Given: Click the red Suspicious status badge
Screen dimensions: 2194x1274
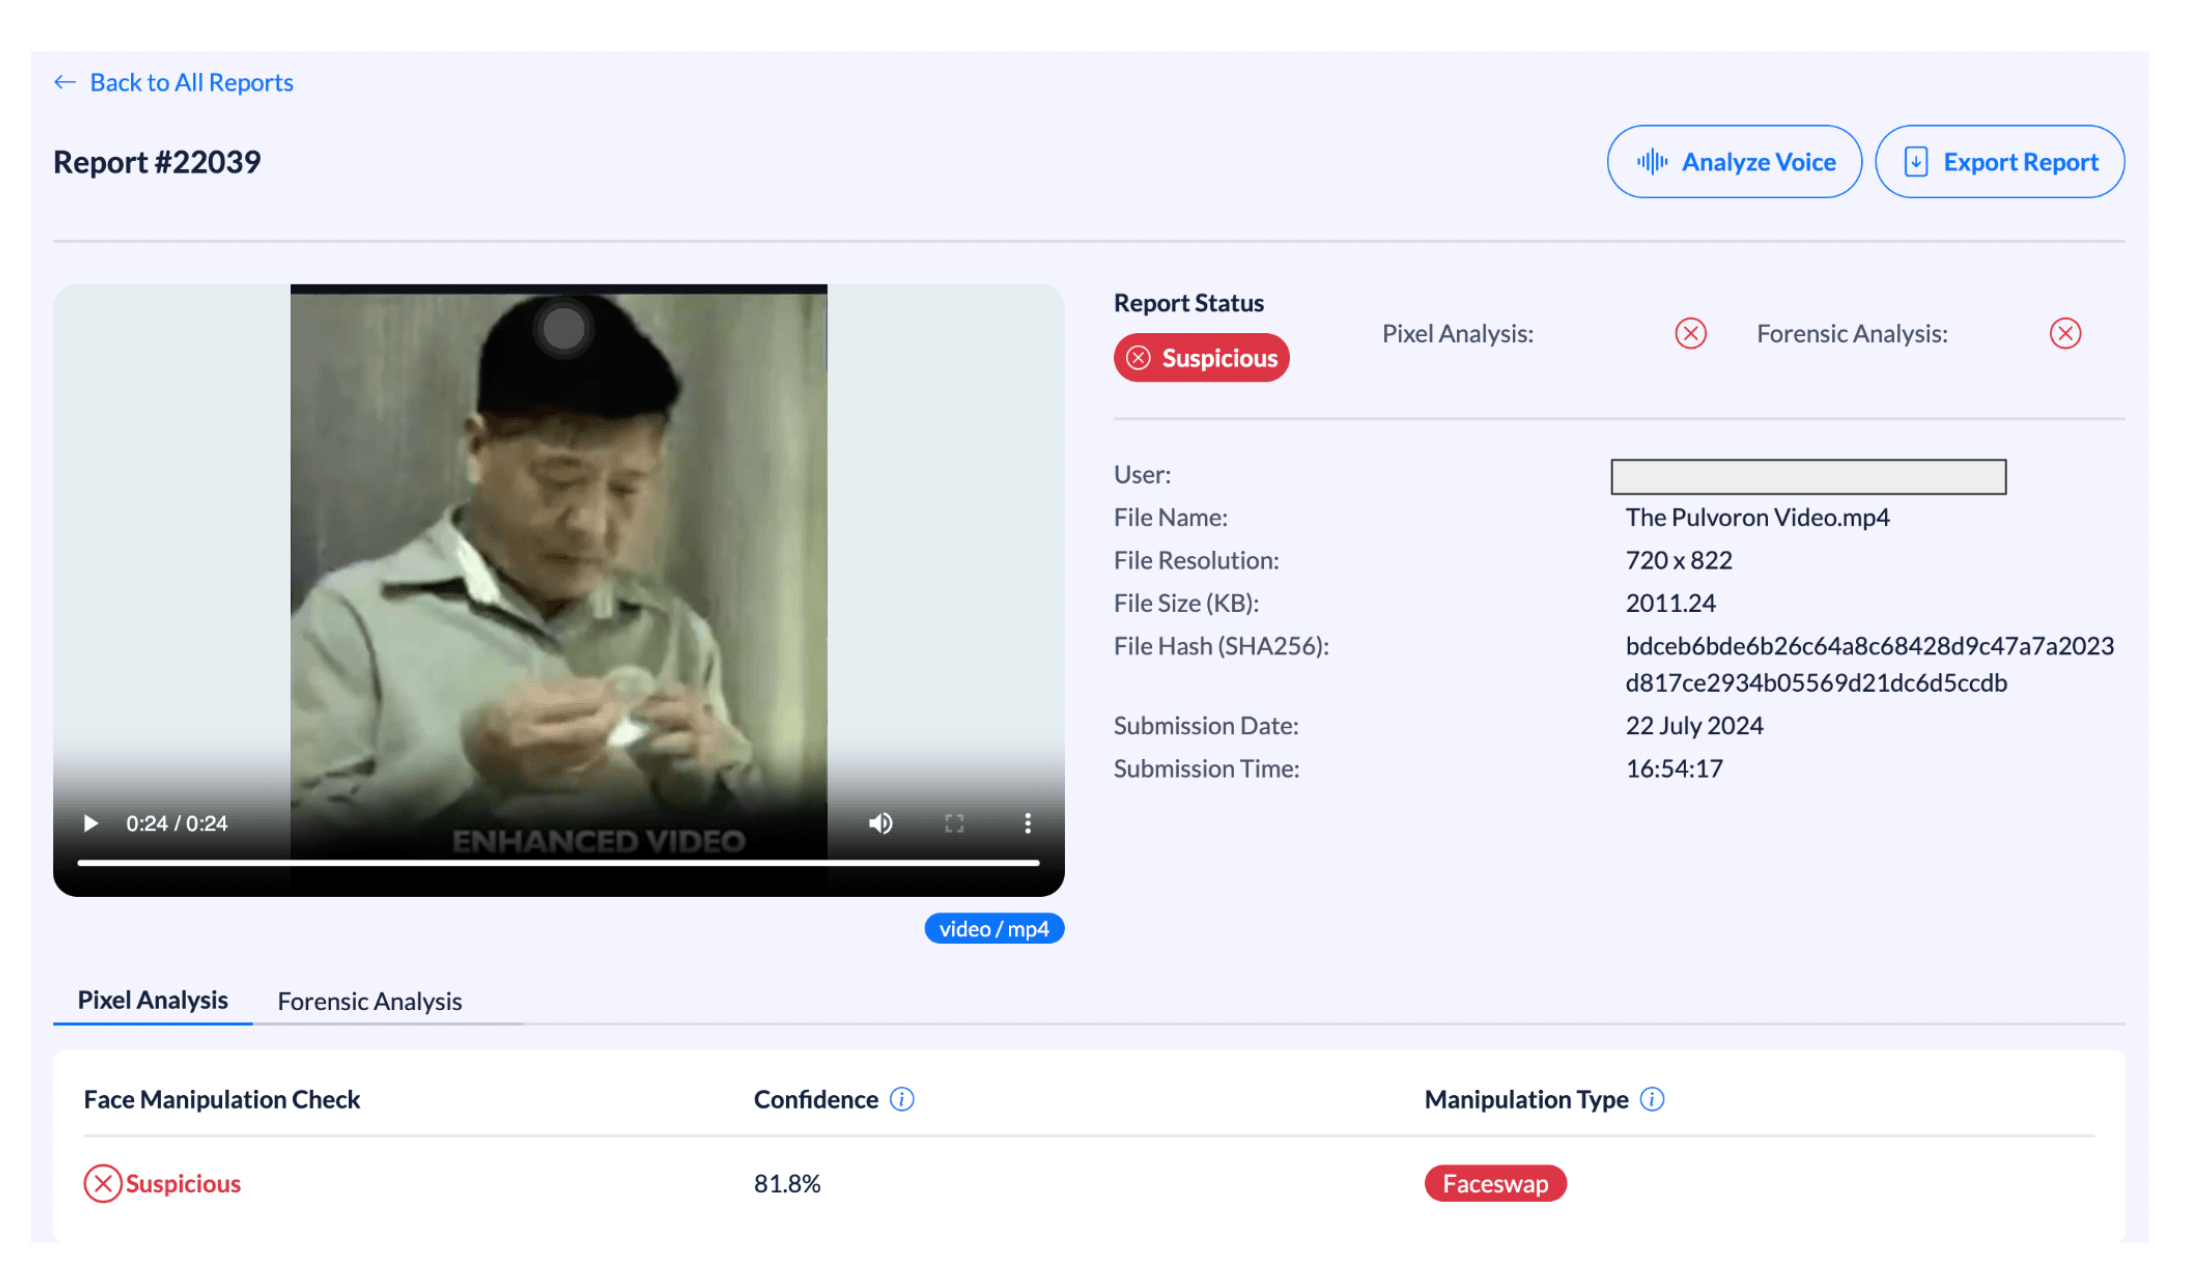Looking at the screenshot, I should [x=1201, y=358].
